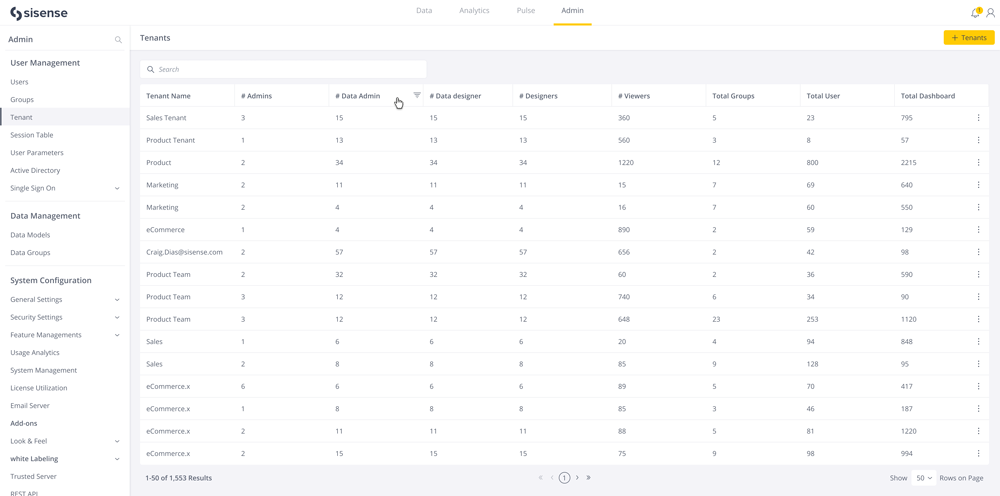1000x496 pixels.
Task: Expand Single Sign On section
Action: (117, 189)
